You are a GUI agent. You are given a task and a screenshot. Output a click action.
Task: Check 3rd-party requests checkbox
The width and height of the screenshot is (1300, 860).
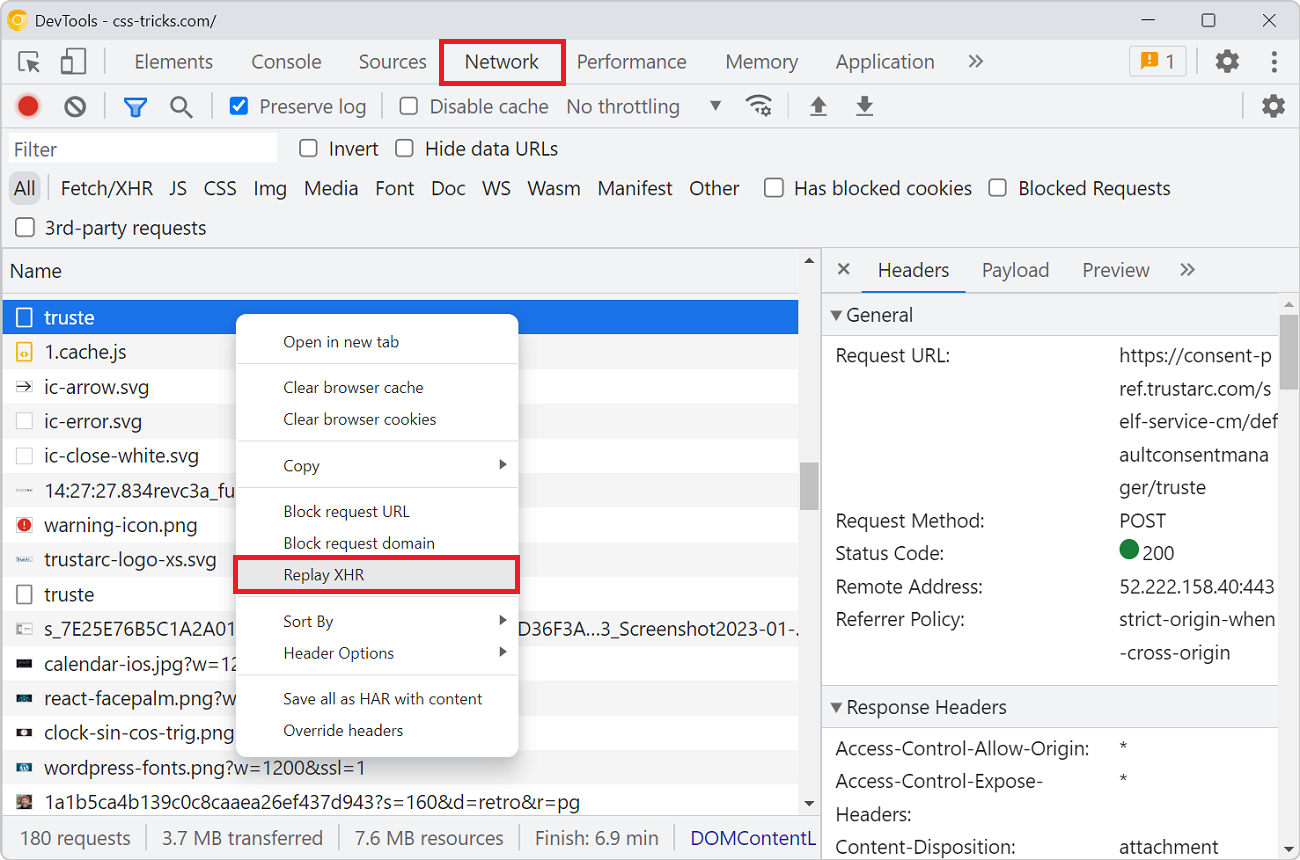click(24, 228)
